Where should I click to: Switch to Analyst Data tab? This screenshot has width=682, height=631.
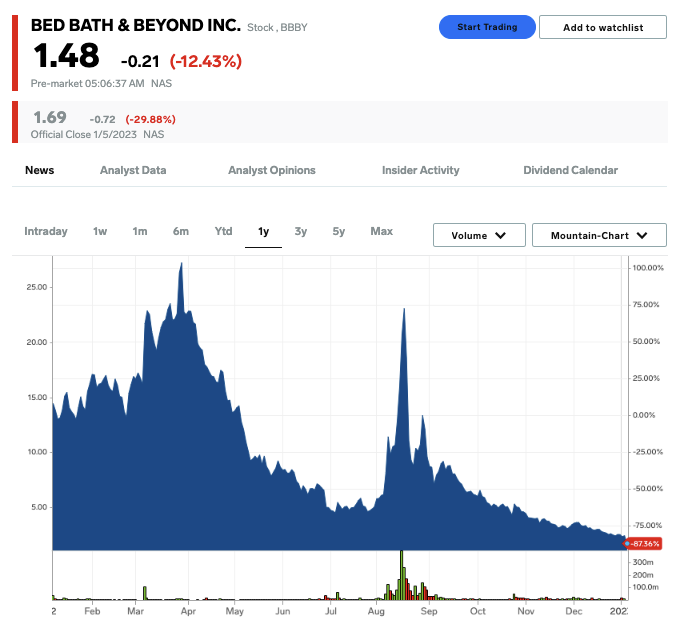133,170
